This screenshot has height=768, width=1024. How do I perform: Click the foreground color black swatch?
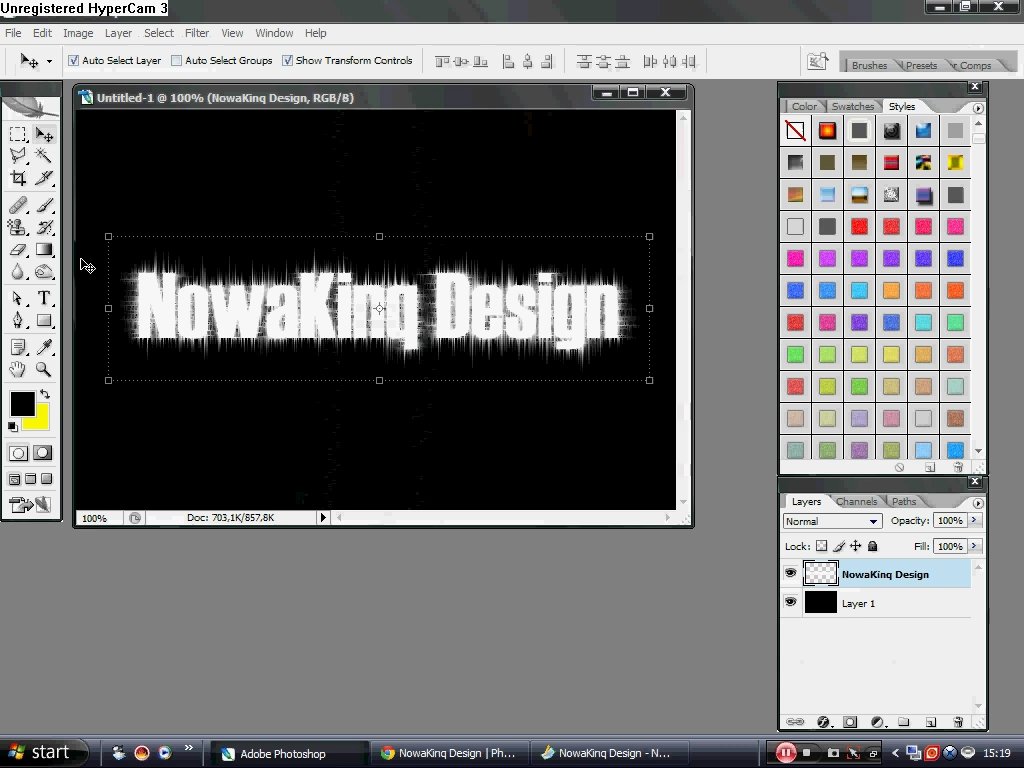(x=21, y=404)
